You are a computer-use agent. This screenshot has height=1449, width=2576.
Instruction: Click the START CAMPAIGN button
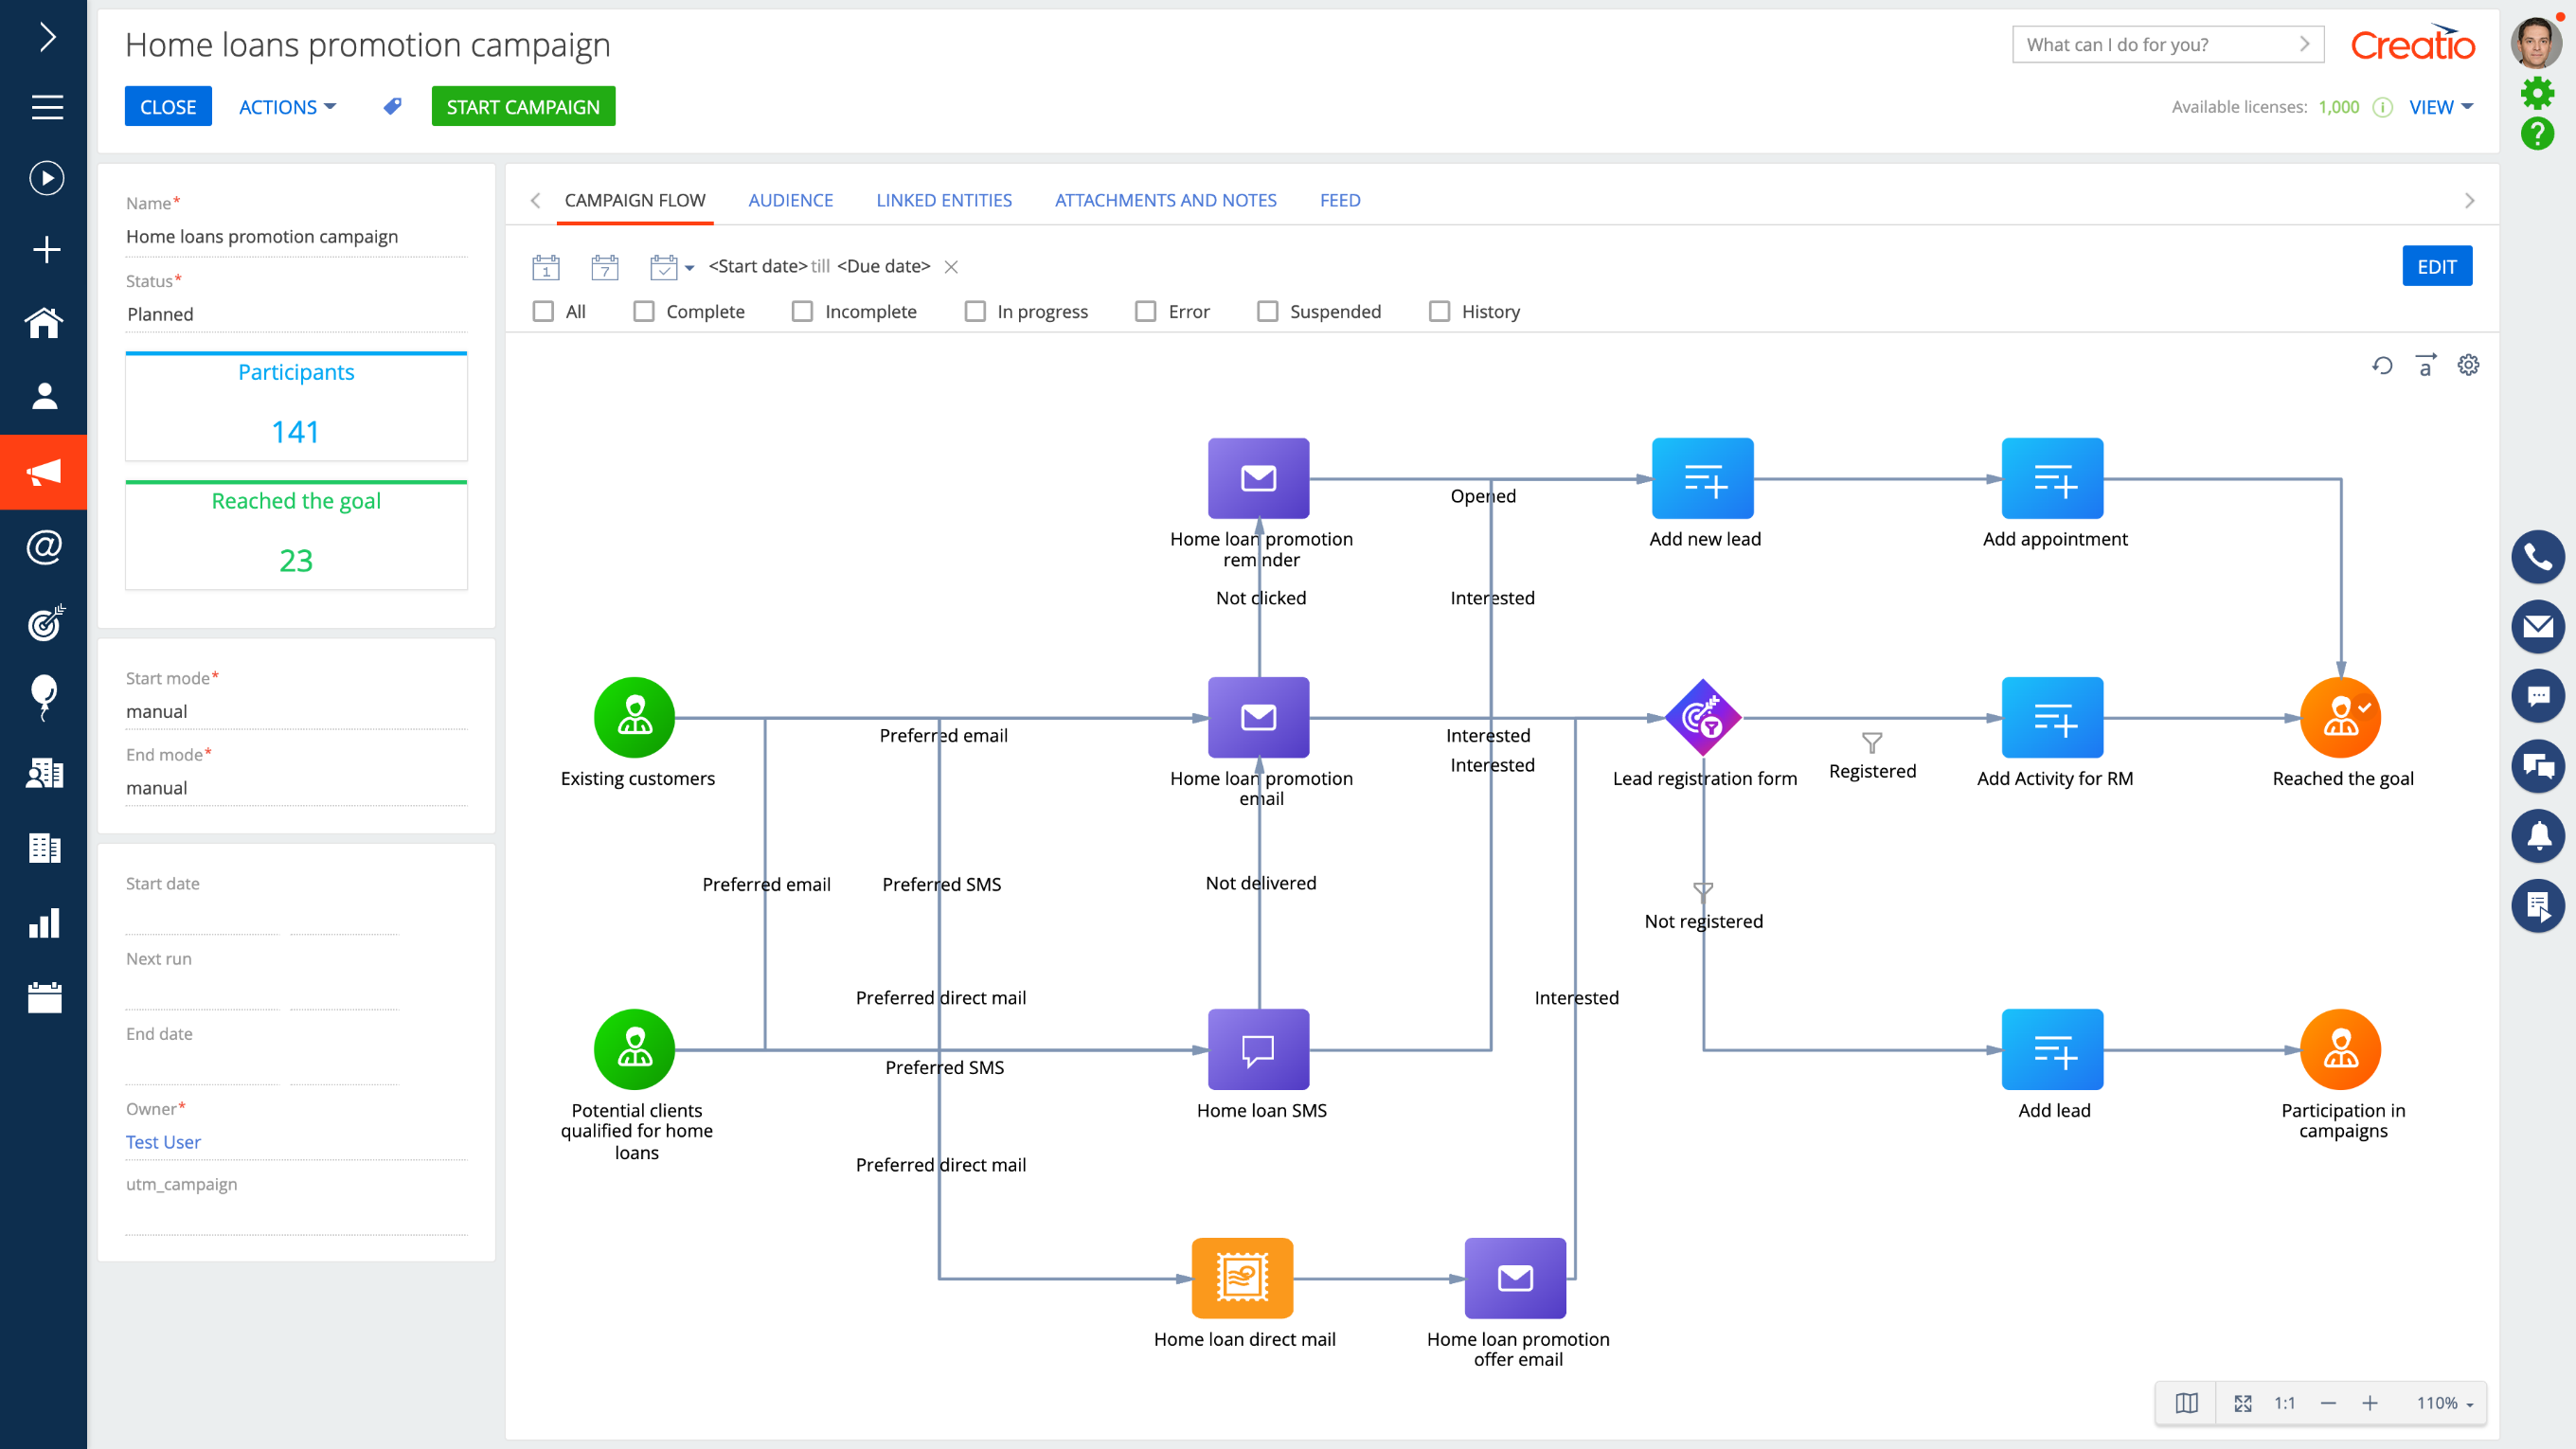pos(523,106)
